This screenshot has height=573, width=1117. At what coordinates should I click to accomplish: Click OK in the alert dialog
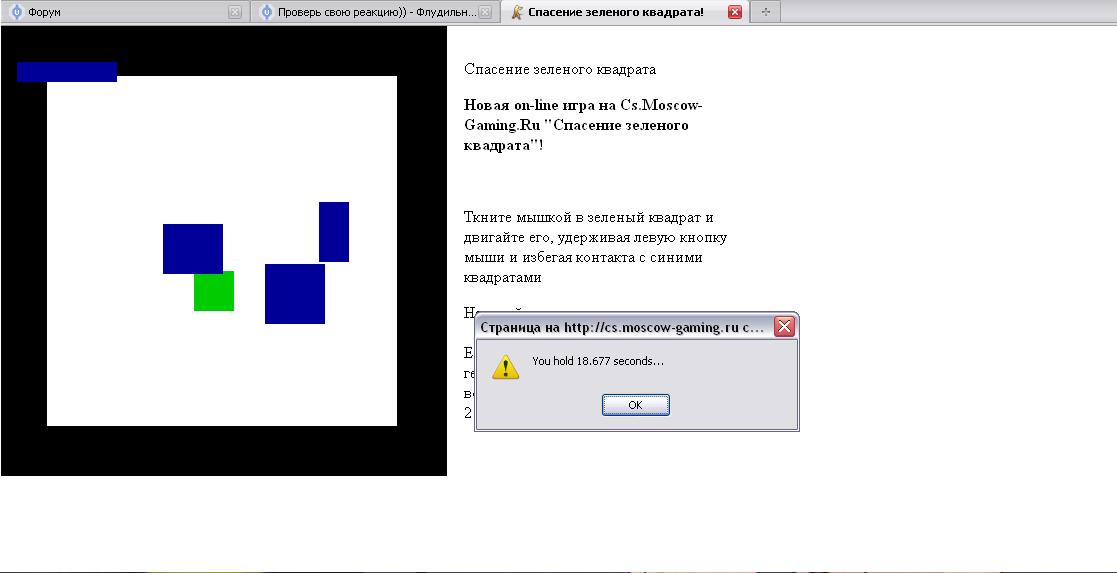click(635, 405)
